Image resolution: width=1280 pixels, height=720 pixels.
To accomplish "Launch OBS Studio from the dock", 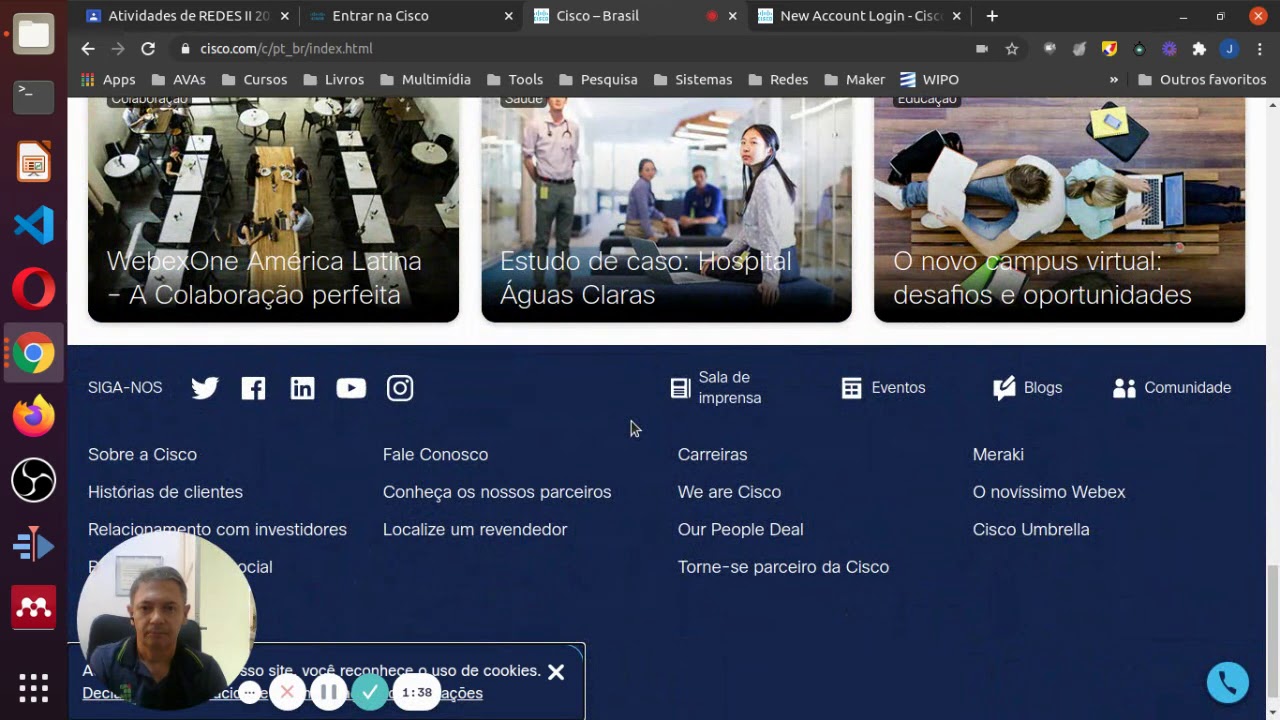I will pyautogui.click(x=33, y=481).
